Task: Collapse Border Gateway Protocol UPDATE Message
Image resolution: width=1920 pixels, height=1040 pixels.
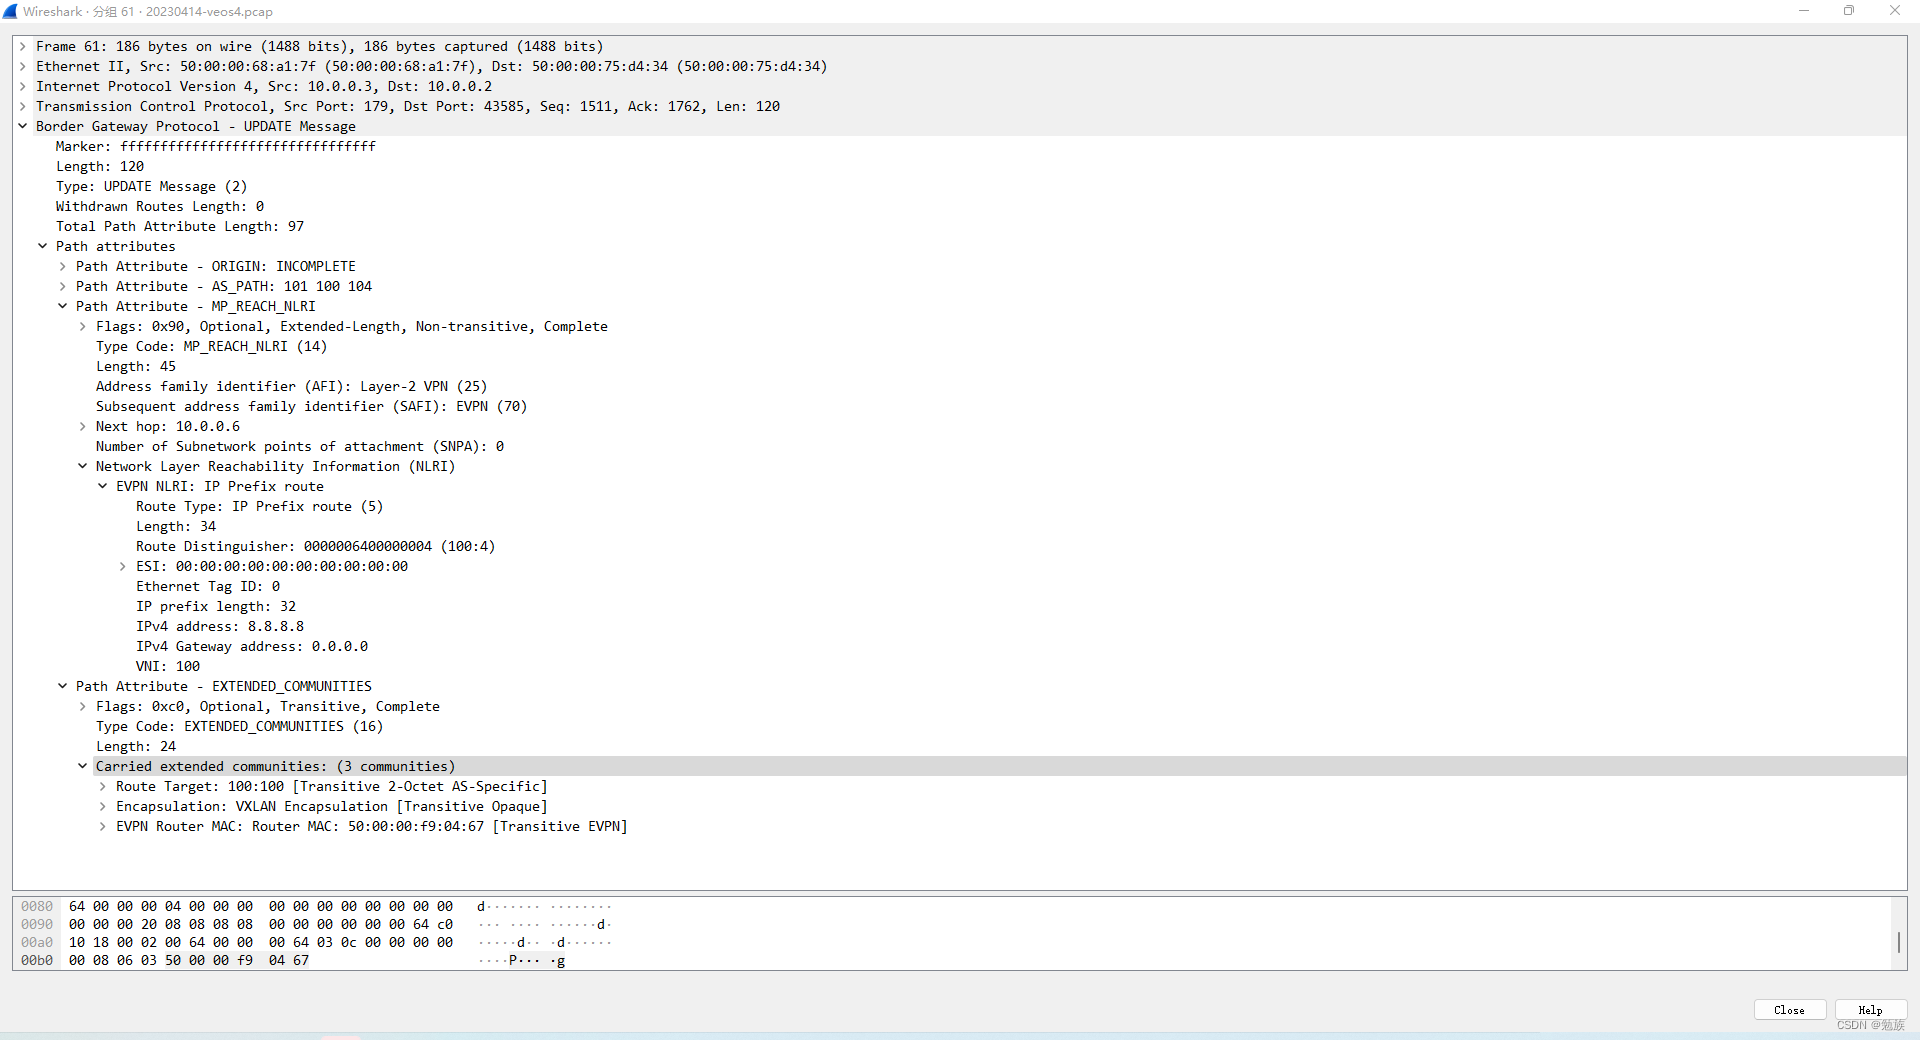Action: click(x=22, y=126)
